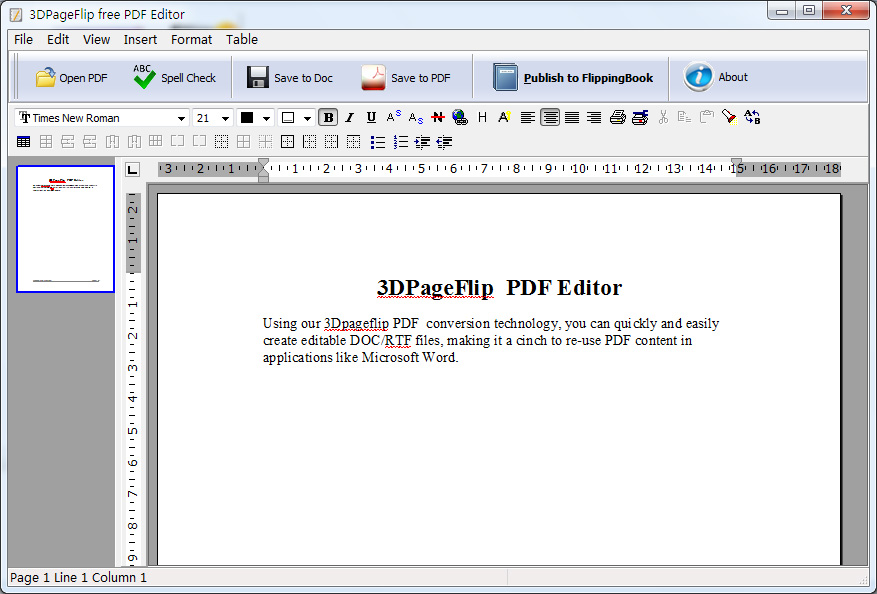Click the scissors cut icon
Screen dimensions: 877x594
coord(663,117)
